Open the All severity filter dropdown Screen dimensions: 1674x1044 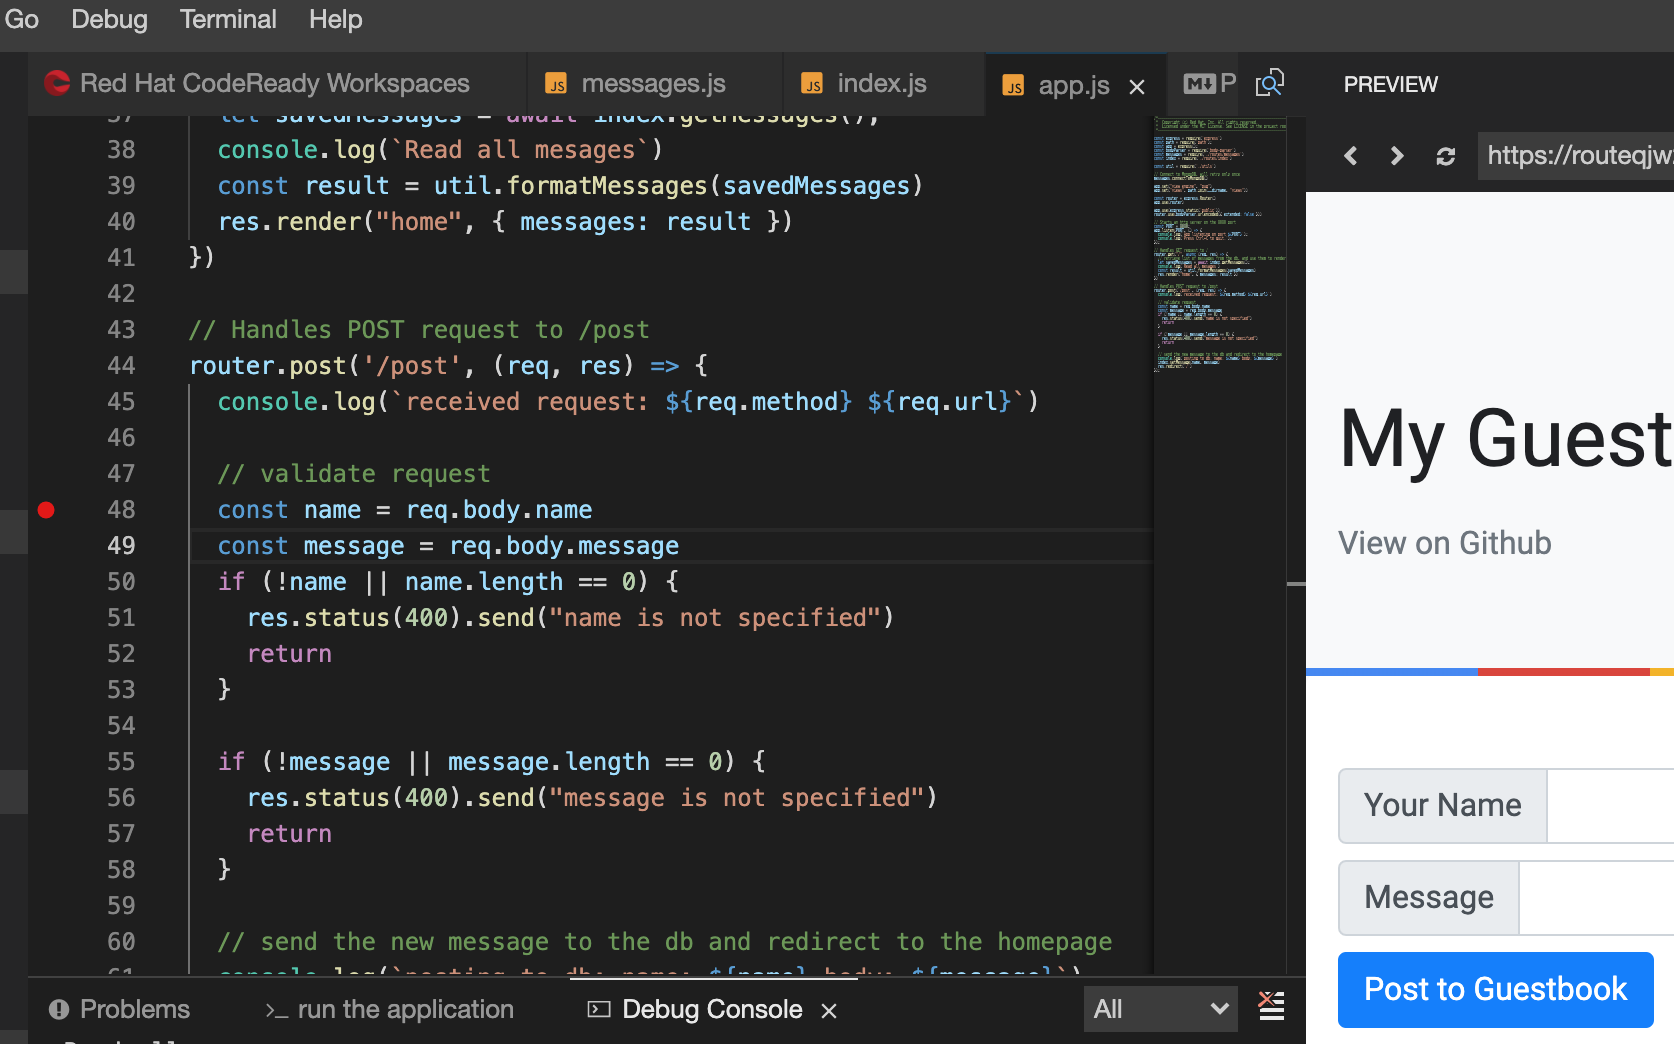(x=1160, y=1009)
